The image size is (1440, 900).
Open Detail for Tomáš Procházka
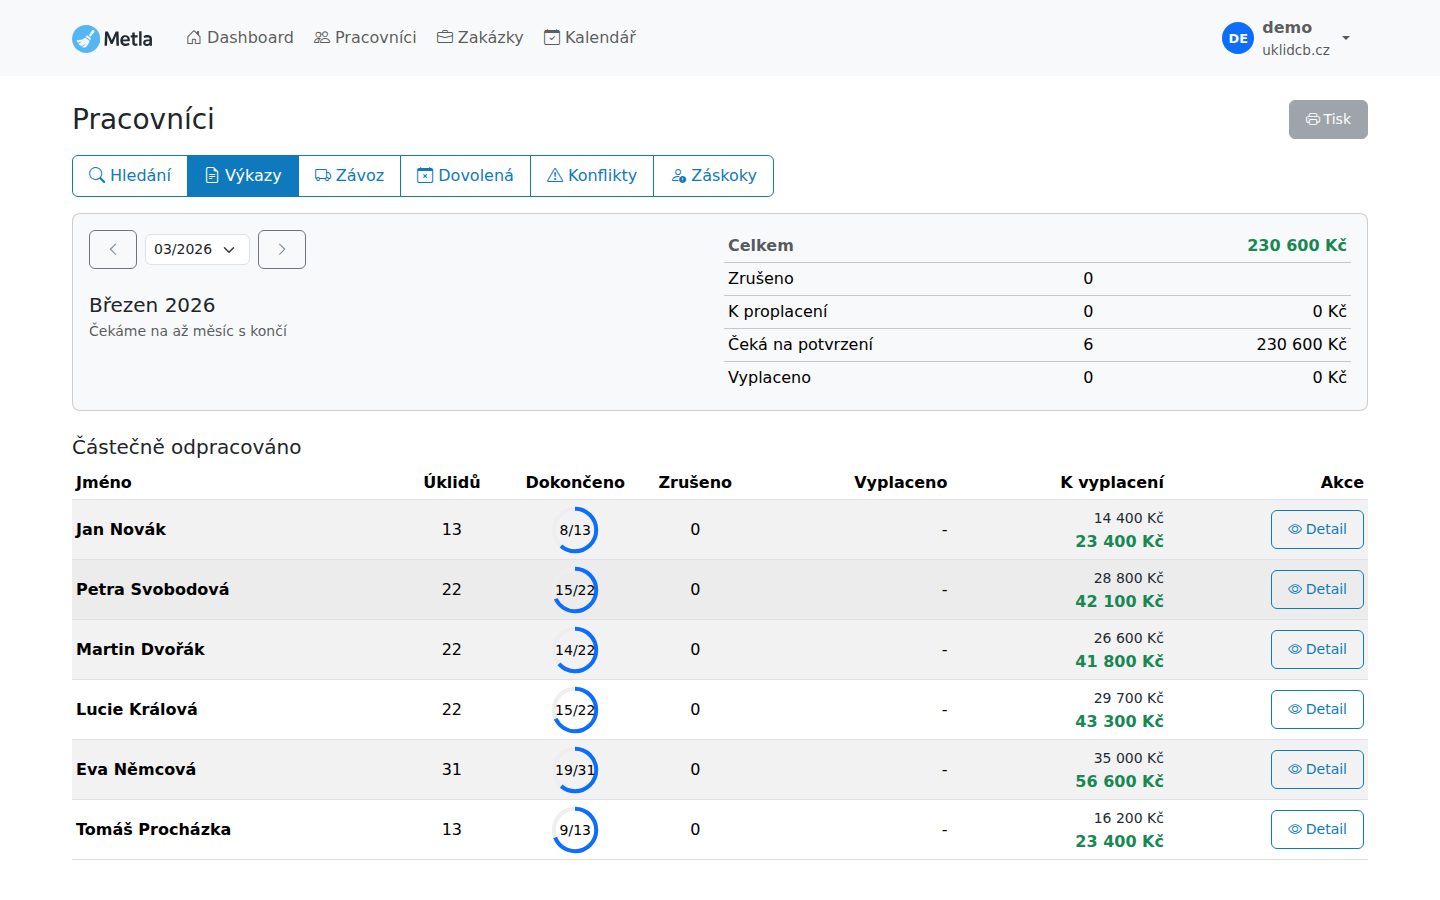point(1316,830)
